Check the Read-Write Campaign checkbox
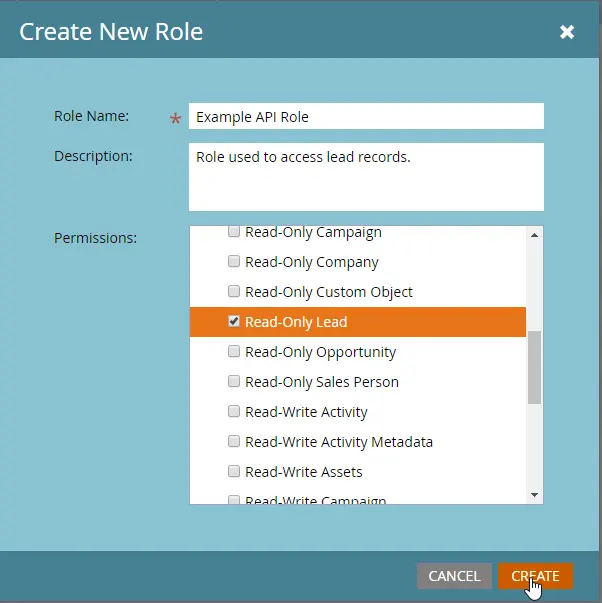 pyautogui.click(x=234, y=499)
